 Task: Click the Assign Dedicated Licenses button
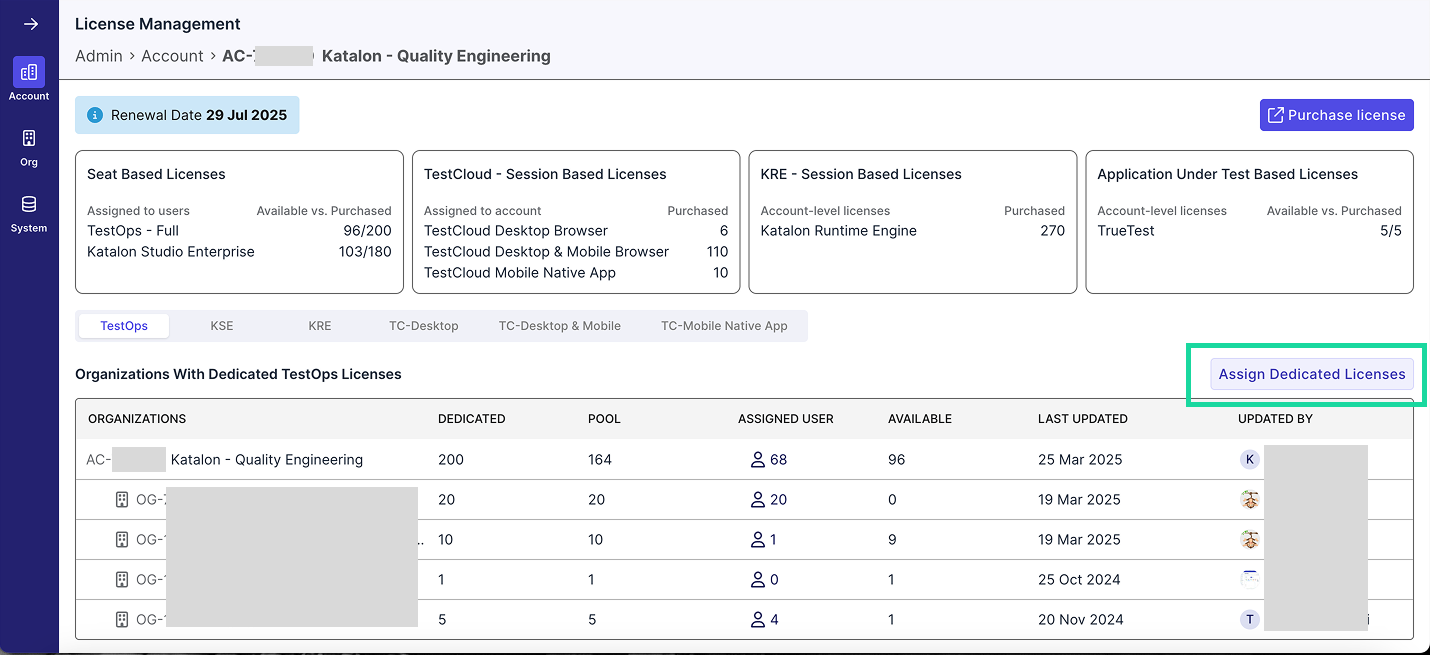(x=1311, y=374)
